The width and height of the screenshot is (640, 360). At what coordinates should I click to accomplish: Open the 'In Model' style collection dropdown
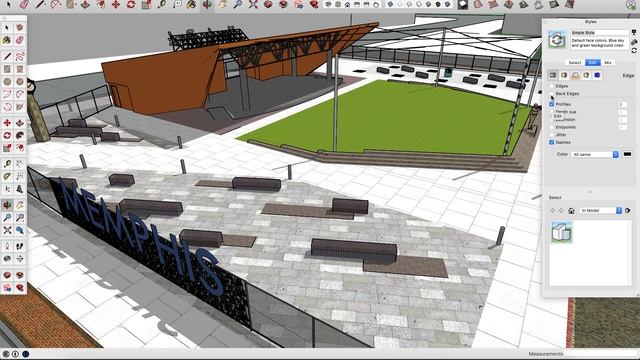pyautogui.click(x=600, y=211)
